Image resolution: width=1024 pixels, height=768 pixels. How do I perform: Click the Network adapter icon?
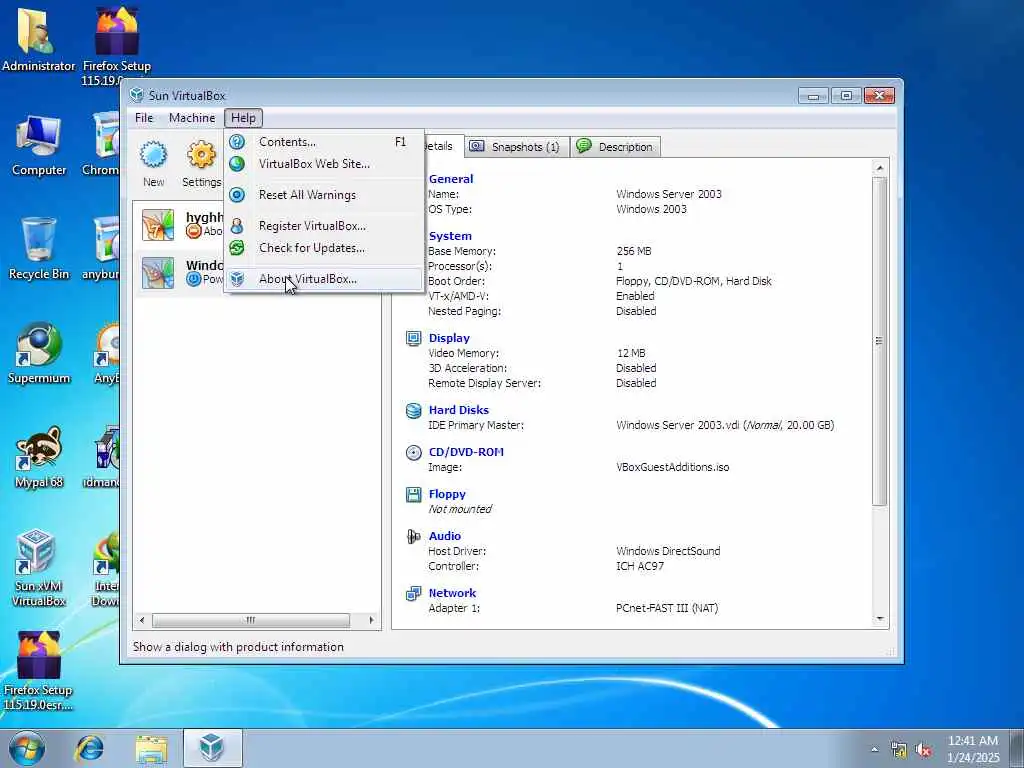tap(413, 594)
